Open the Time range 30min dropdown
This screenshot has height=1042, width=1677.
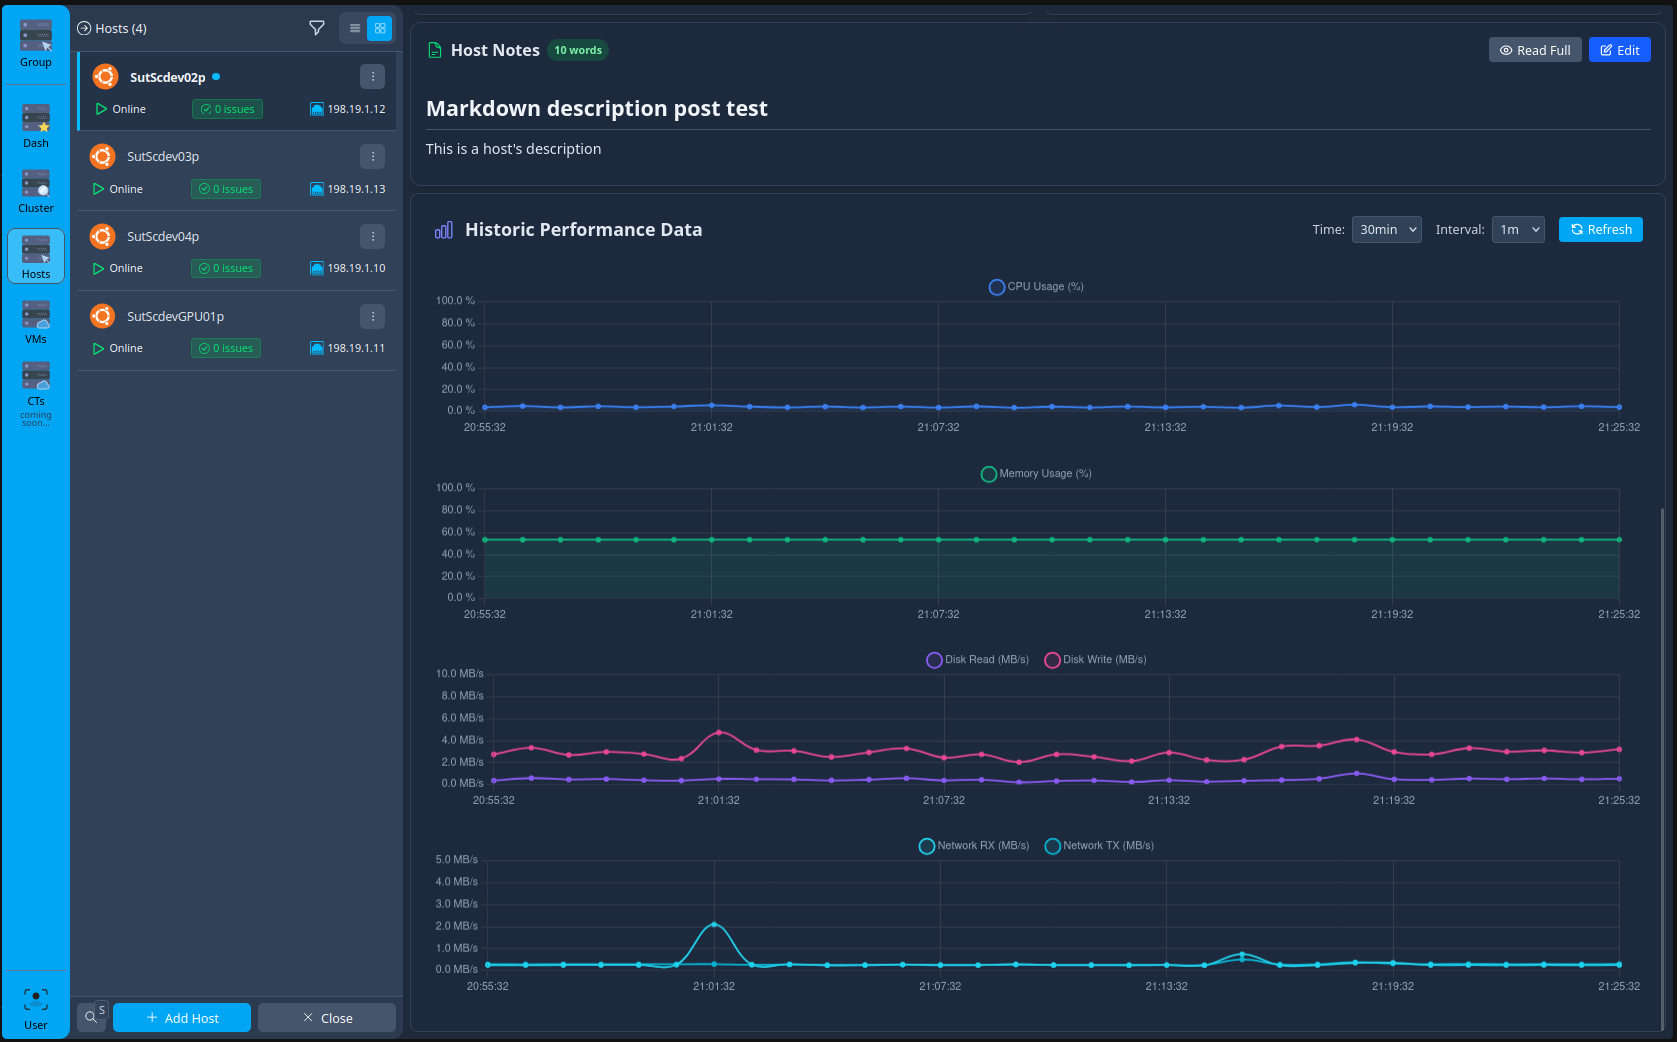[x=1386, y=229]
